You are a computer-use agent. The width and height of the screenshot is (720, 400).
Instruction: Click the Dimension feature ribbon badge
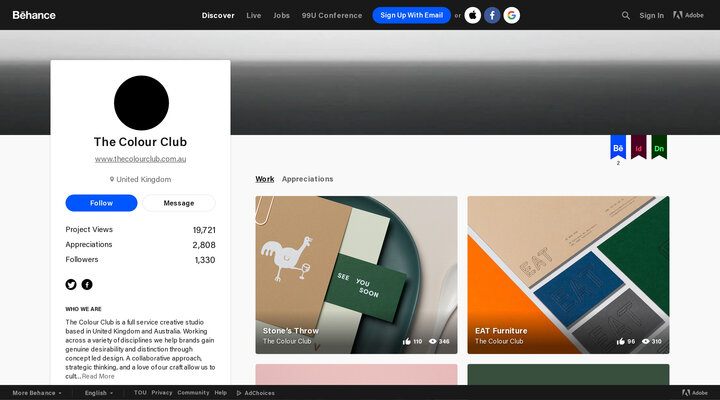click(x=659, y=147)
